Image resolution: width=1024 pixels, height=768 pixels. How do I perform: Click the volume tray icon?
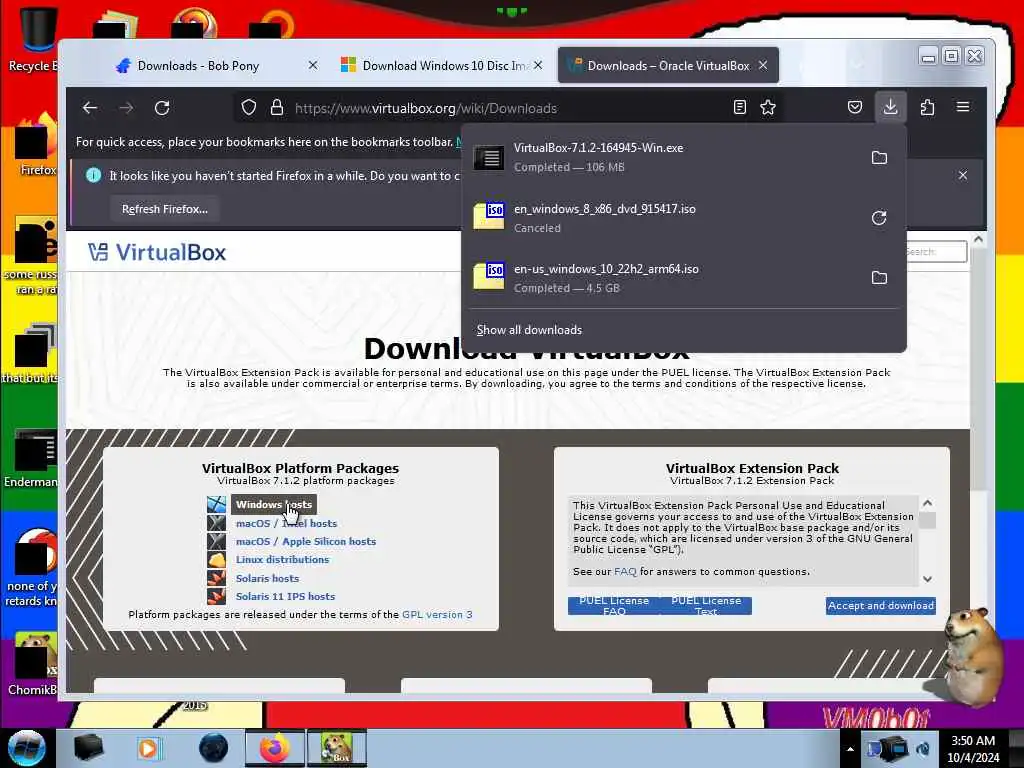click(x=923, y=748)
